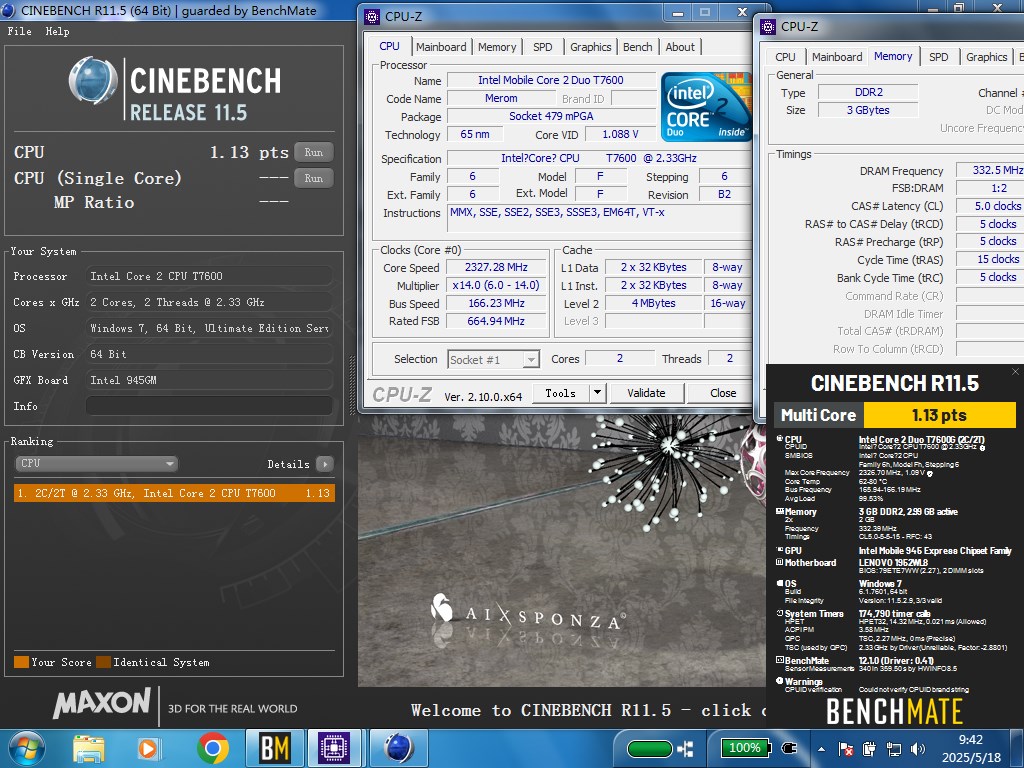Click the flag Action Center tray icon
The image size is (1024, 768).
coord(845,749)
